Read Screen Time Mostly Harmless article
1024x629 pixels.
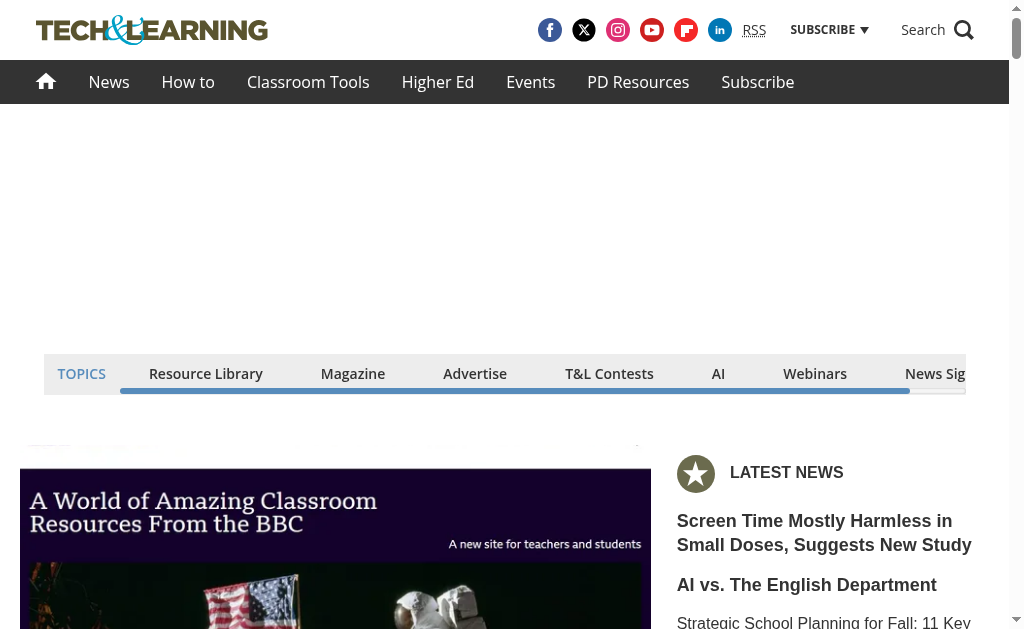click(x=824, y=532)
